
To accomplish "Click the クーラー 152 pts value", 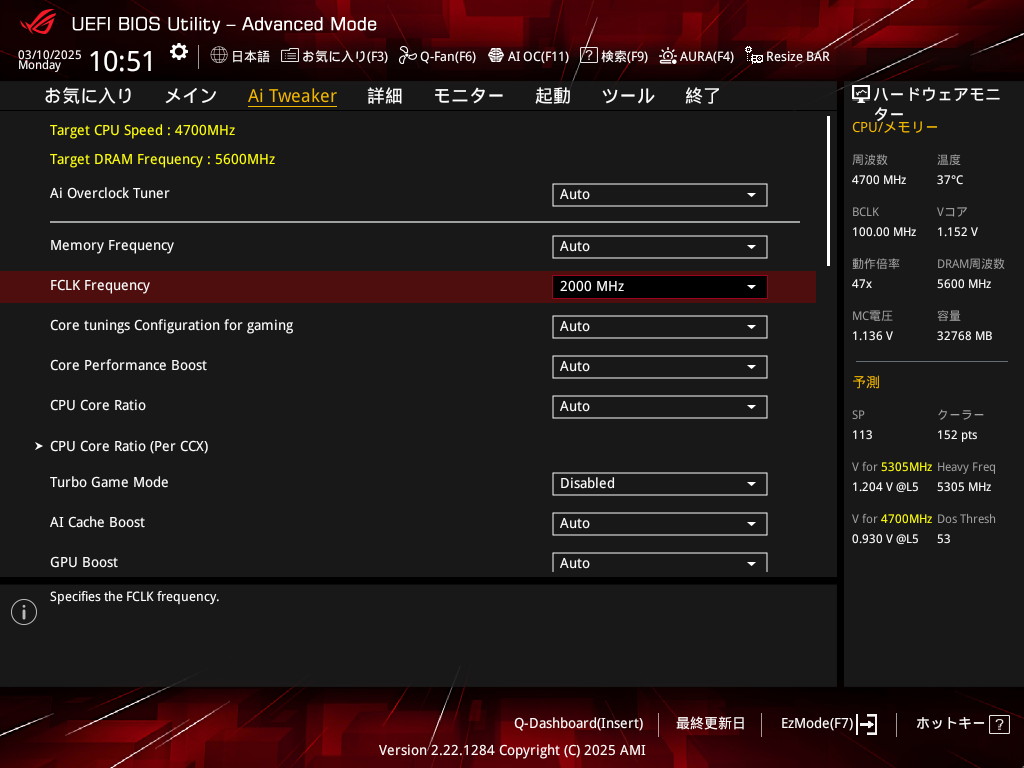I will (x=957, y=435).
